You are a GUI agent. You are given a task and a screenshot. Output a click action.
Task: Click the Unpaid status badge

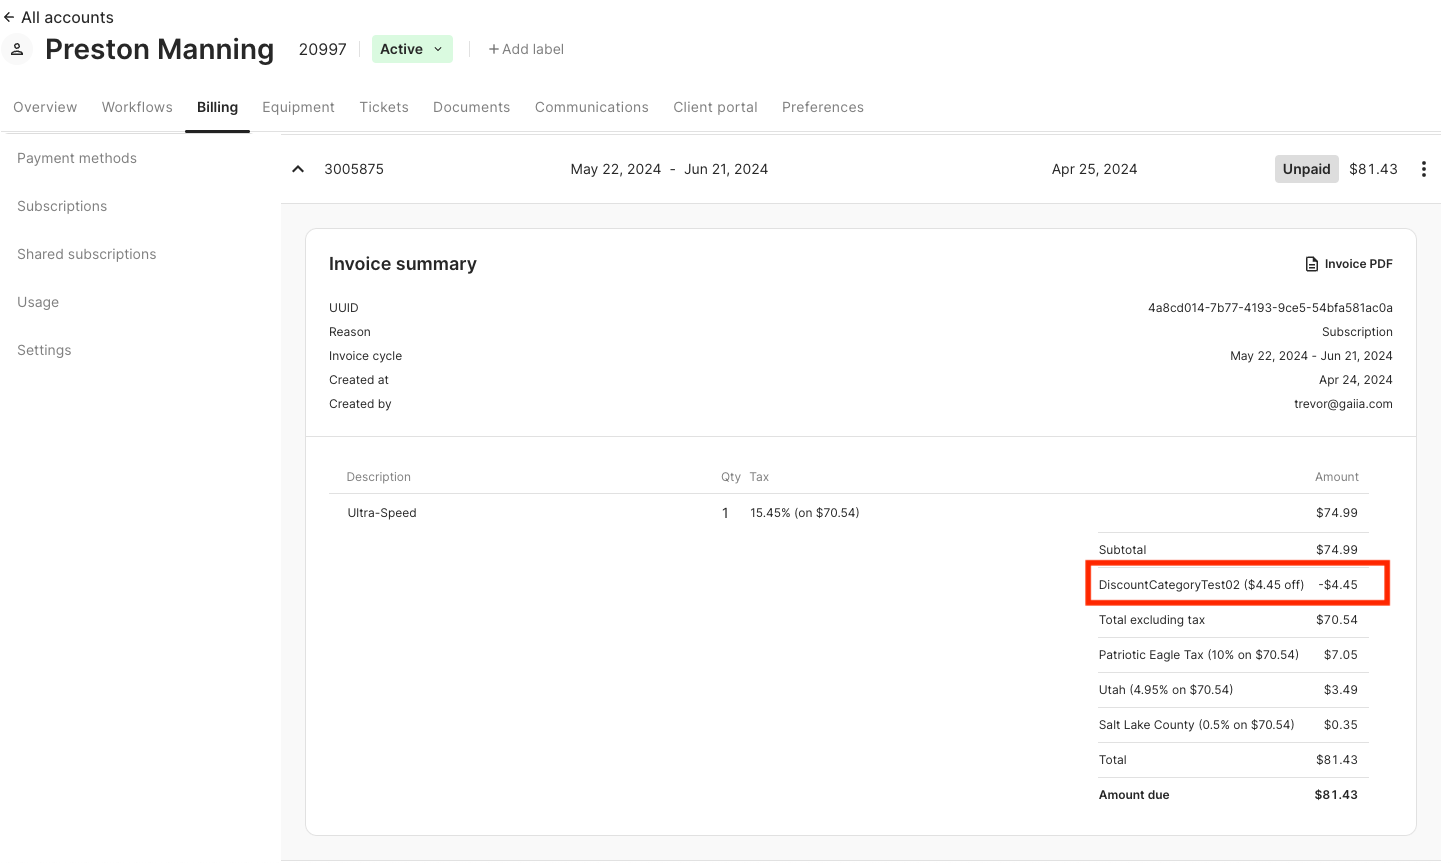pos(1306,169)
